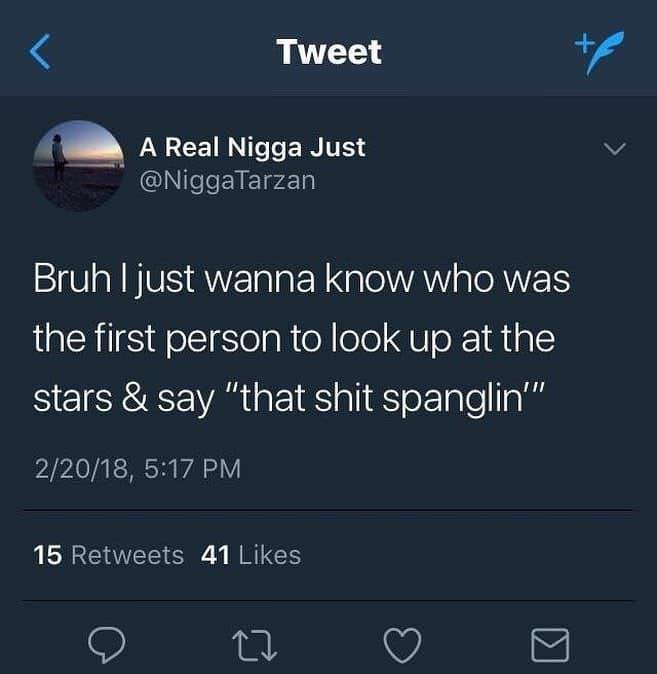Screen dimensions: 657x674
Task: View the list of 41 Likes
Action: [x=251, y=555]
